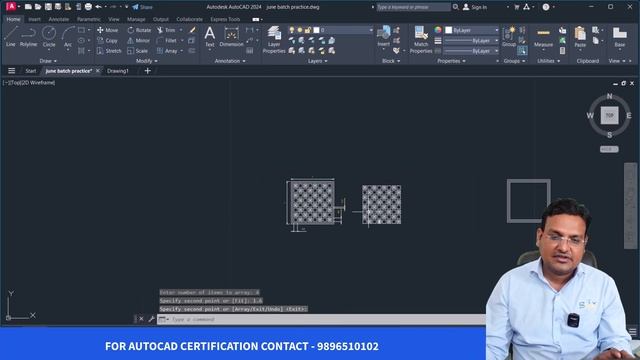Open the Express Tools ribbon tab
This screenshot has height=360, width=640.
(225, 19)
